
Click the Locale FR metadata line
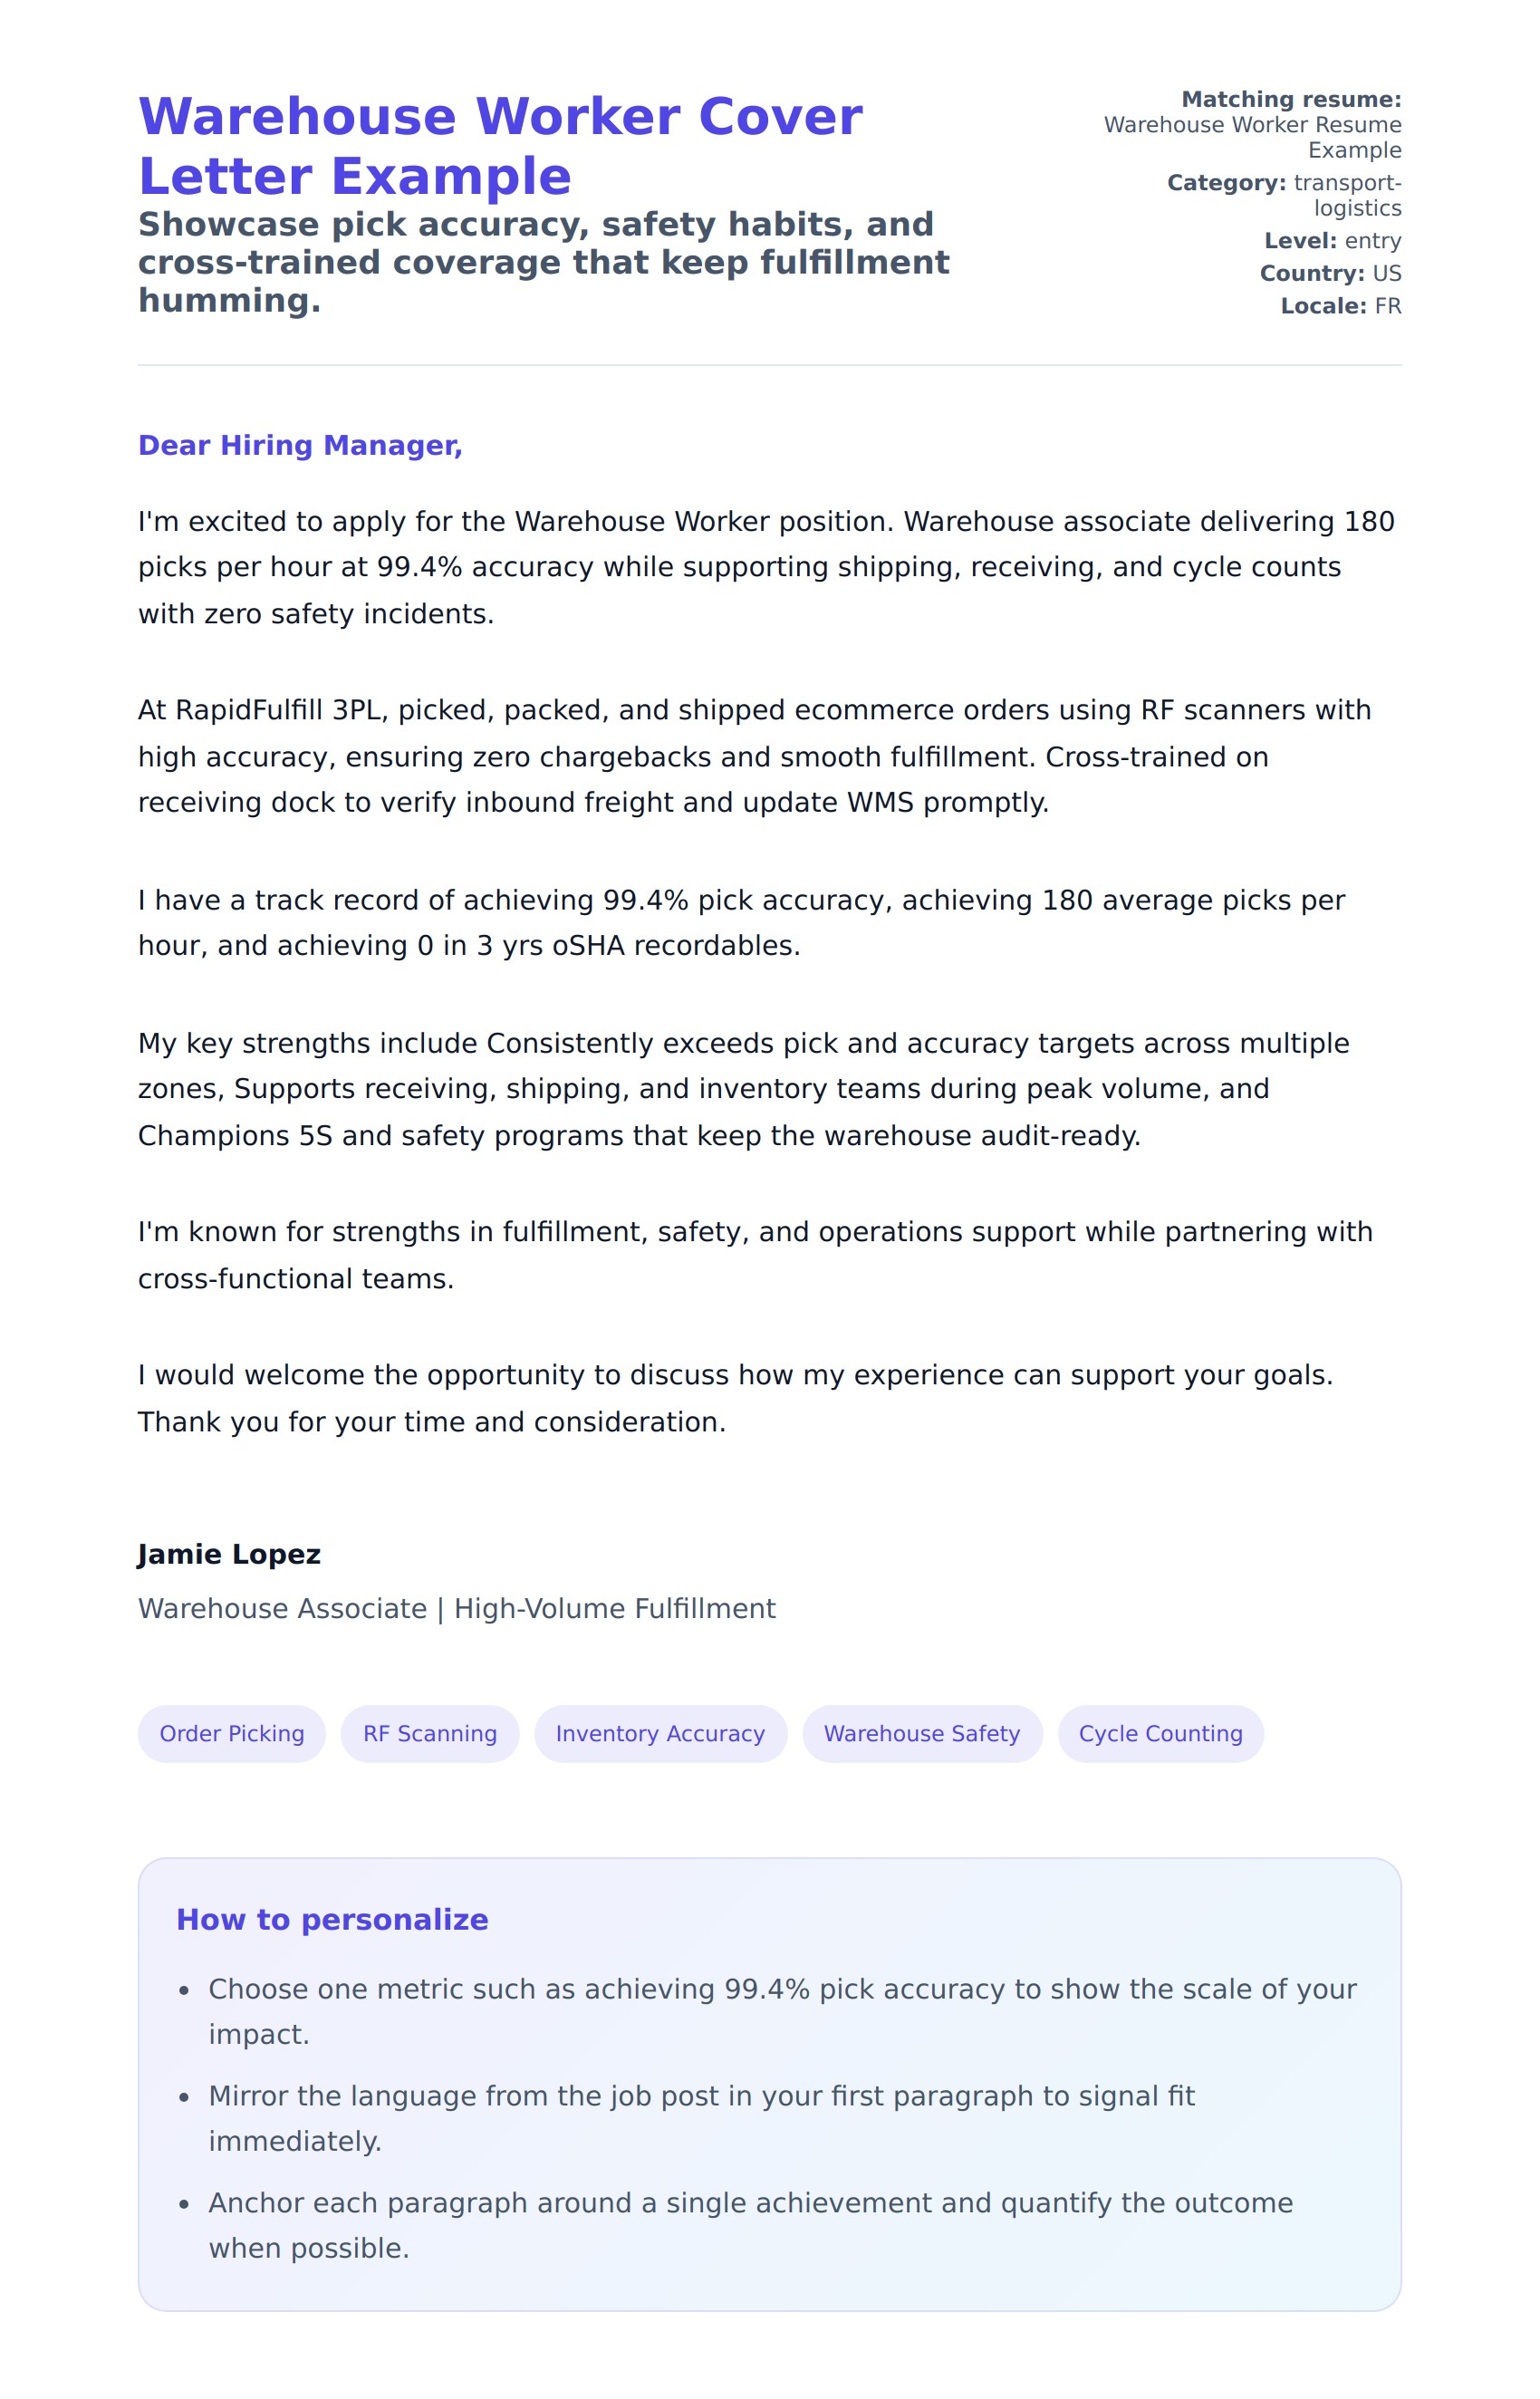tap(1340, 306)
